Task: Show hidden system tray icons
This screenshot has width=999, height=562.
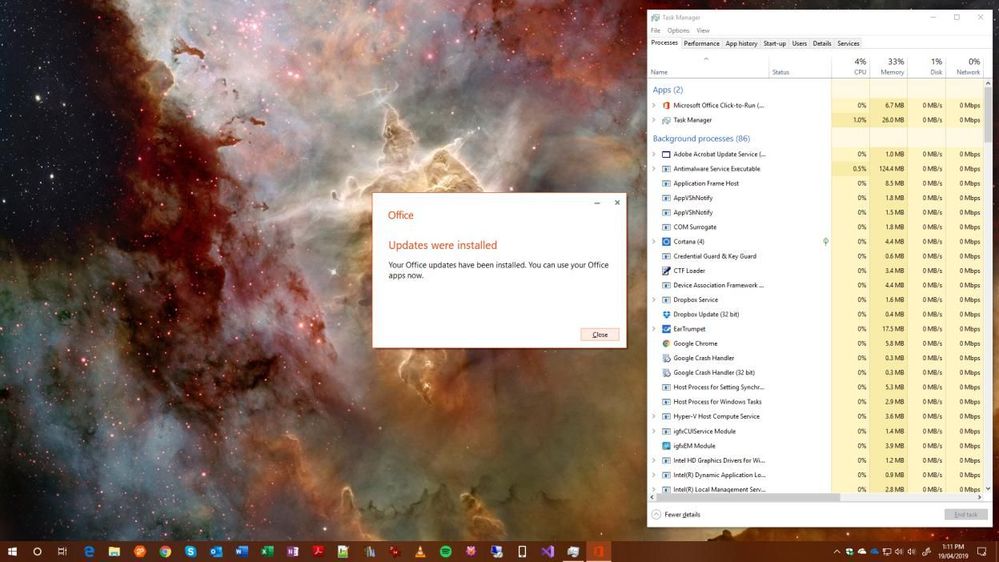Action: pyautogui.click(x=837, y=552)
